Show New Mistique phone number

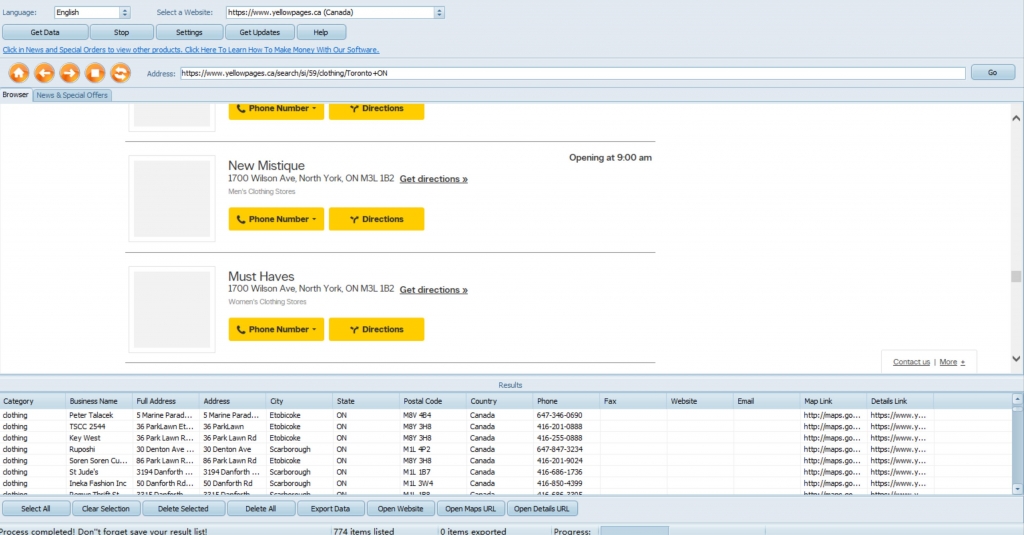[276, 219]
